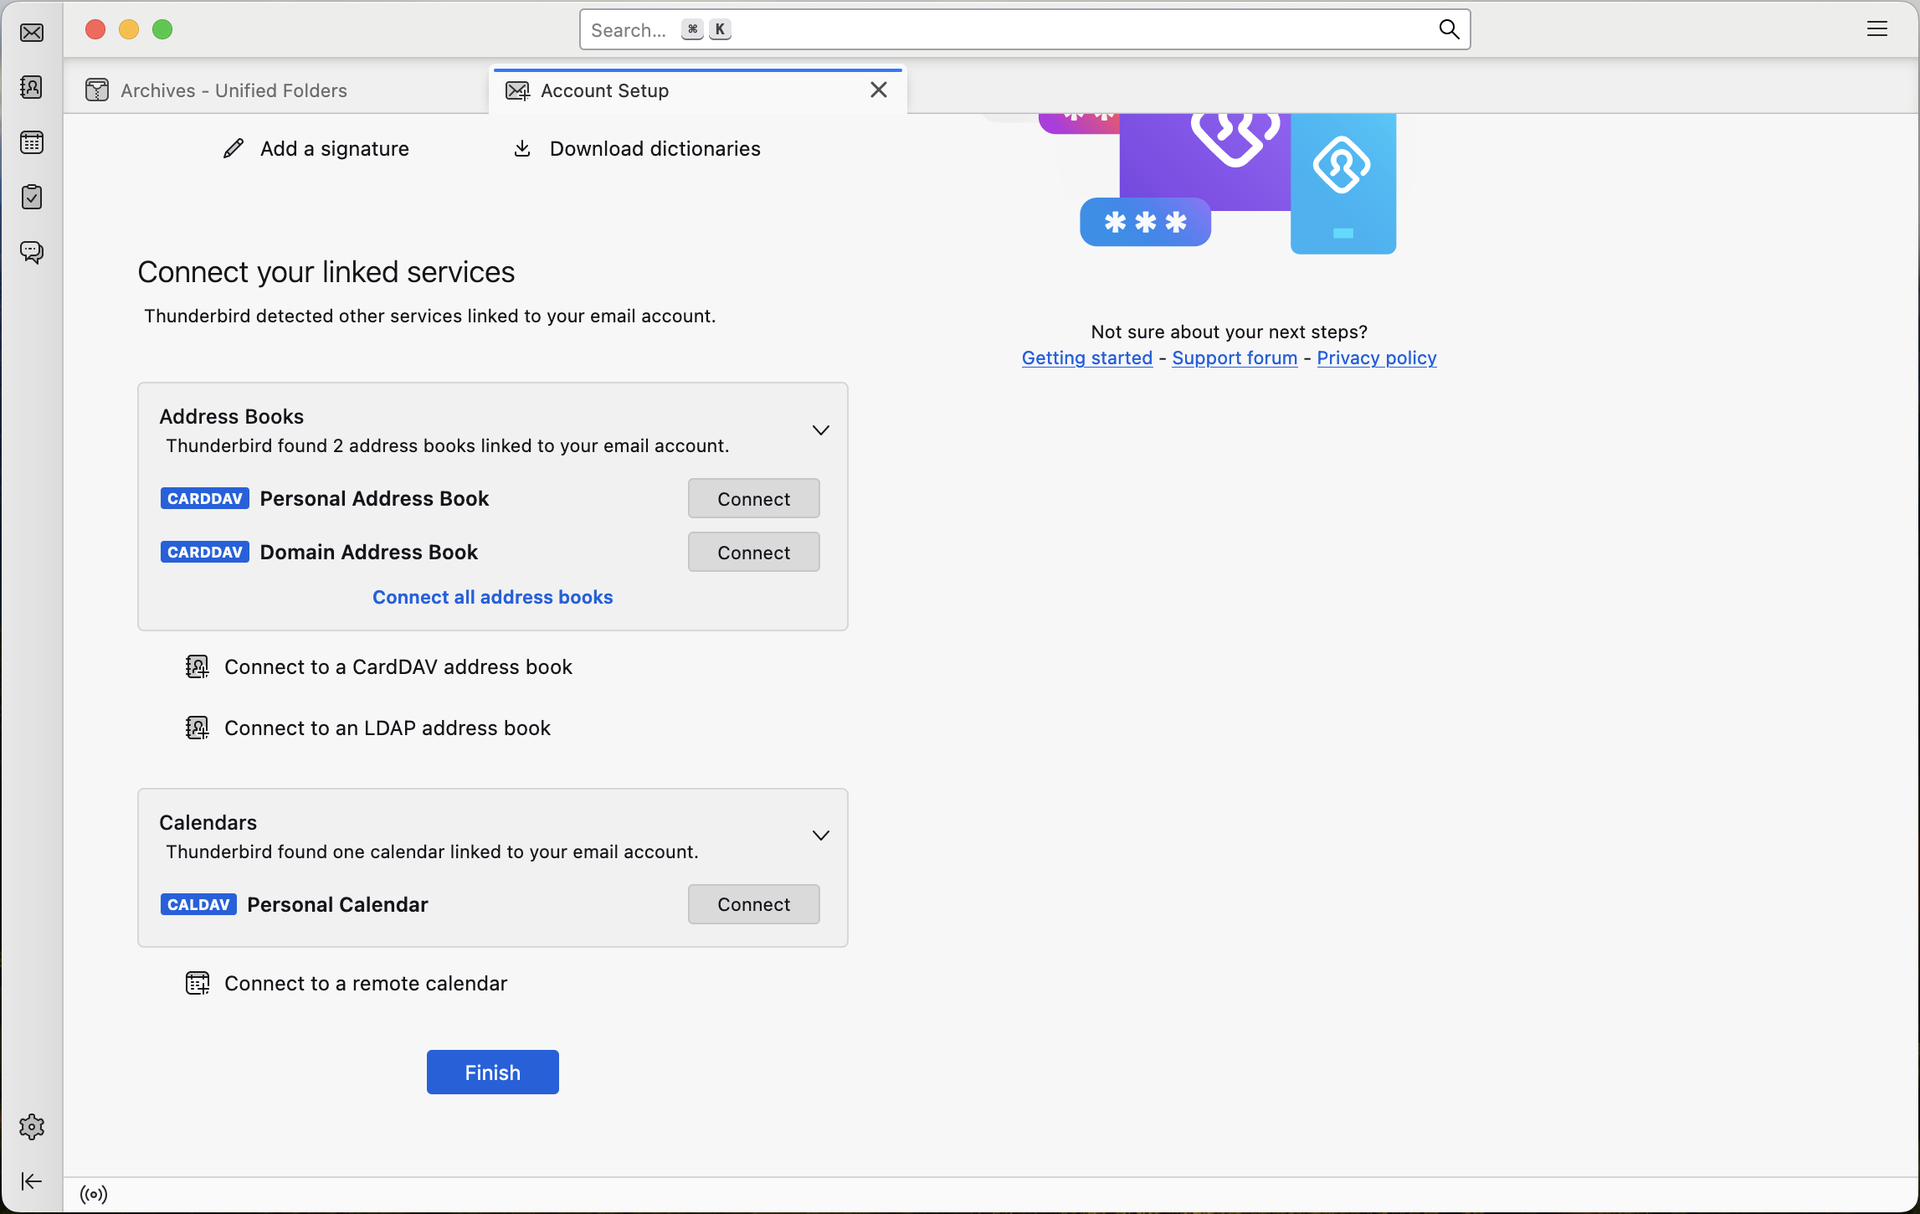1920x1214 pixels.
Task: Open Tasks sidebar icon
Action: tap(32, 197)
